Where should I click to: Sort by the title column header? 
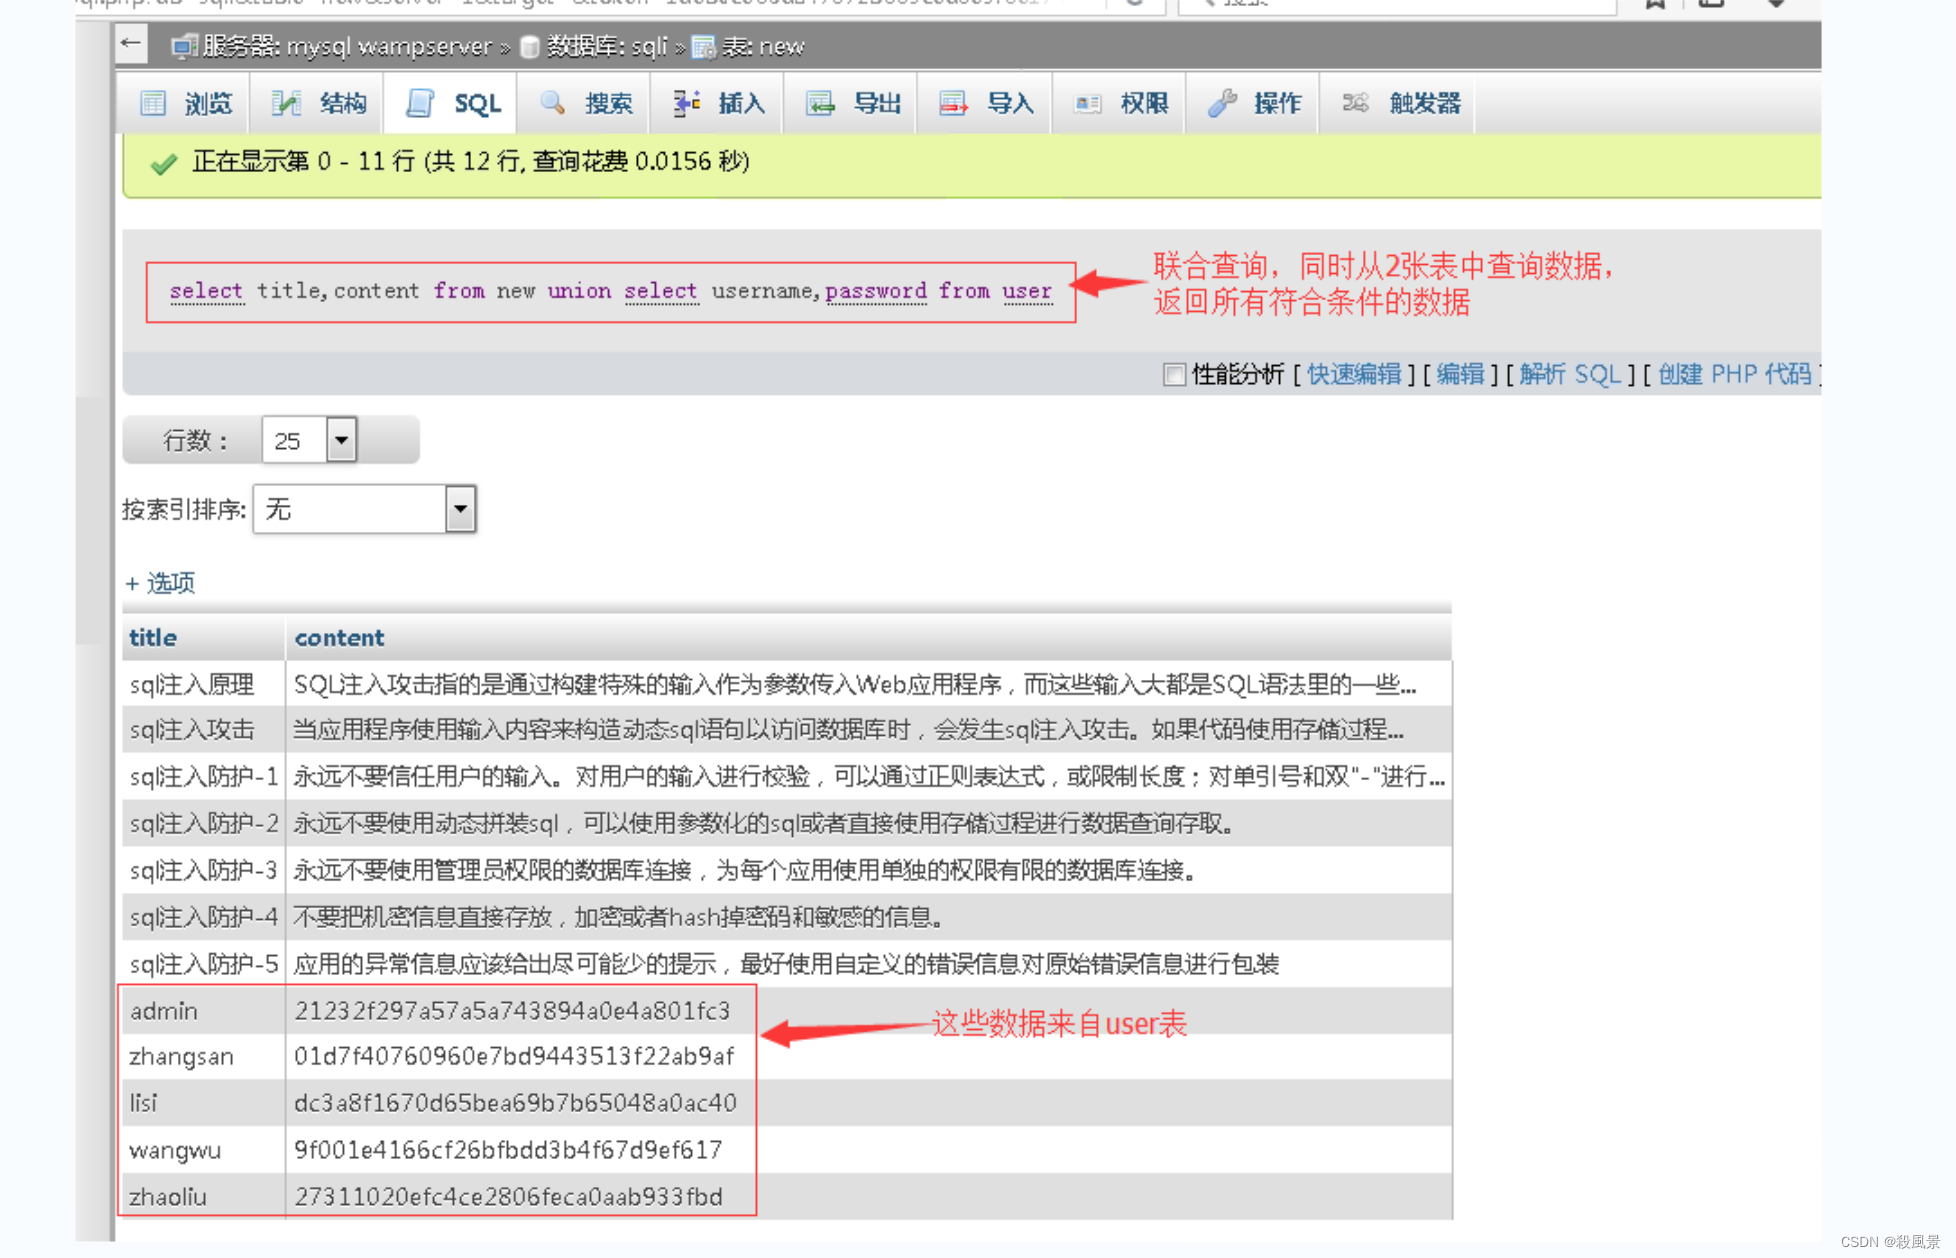[153, 638]
